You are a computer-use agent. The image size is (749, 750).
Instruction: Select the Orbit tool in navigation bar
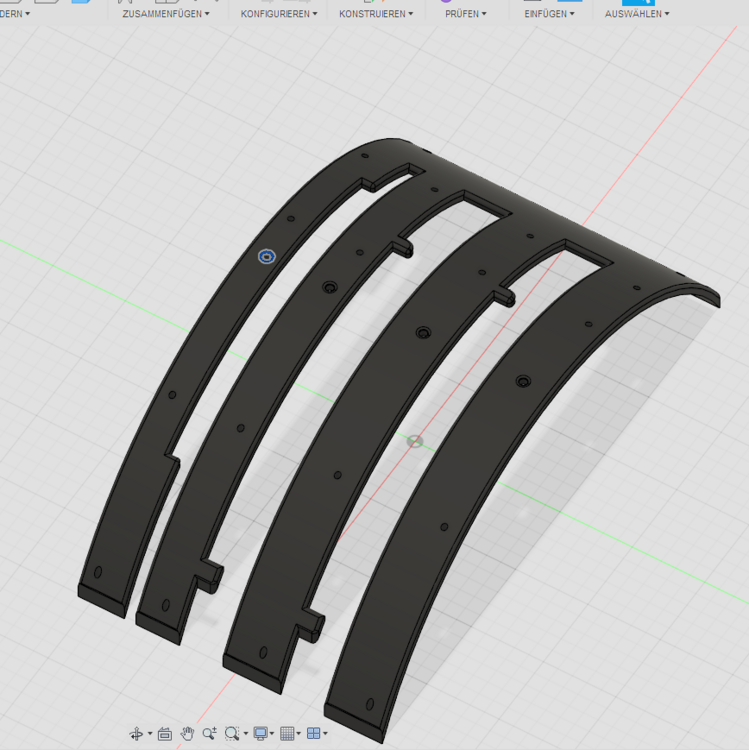point(136,734)
